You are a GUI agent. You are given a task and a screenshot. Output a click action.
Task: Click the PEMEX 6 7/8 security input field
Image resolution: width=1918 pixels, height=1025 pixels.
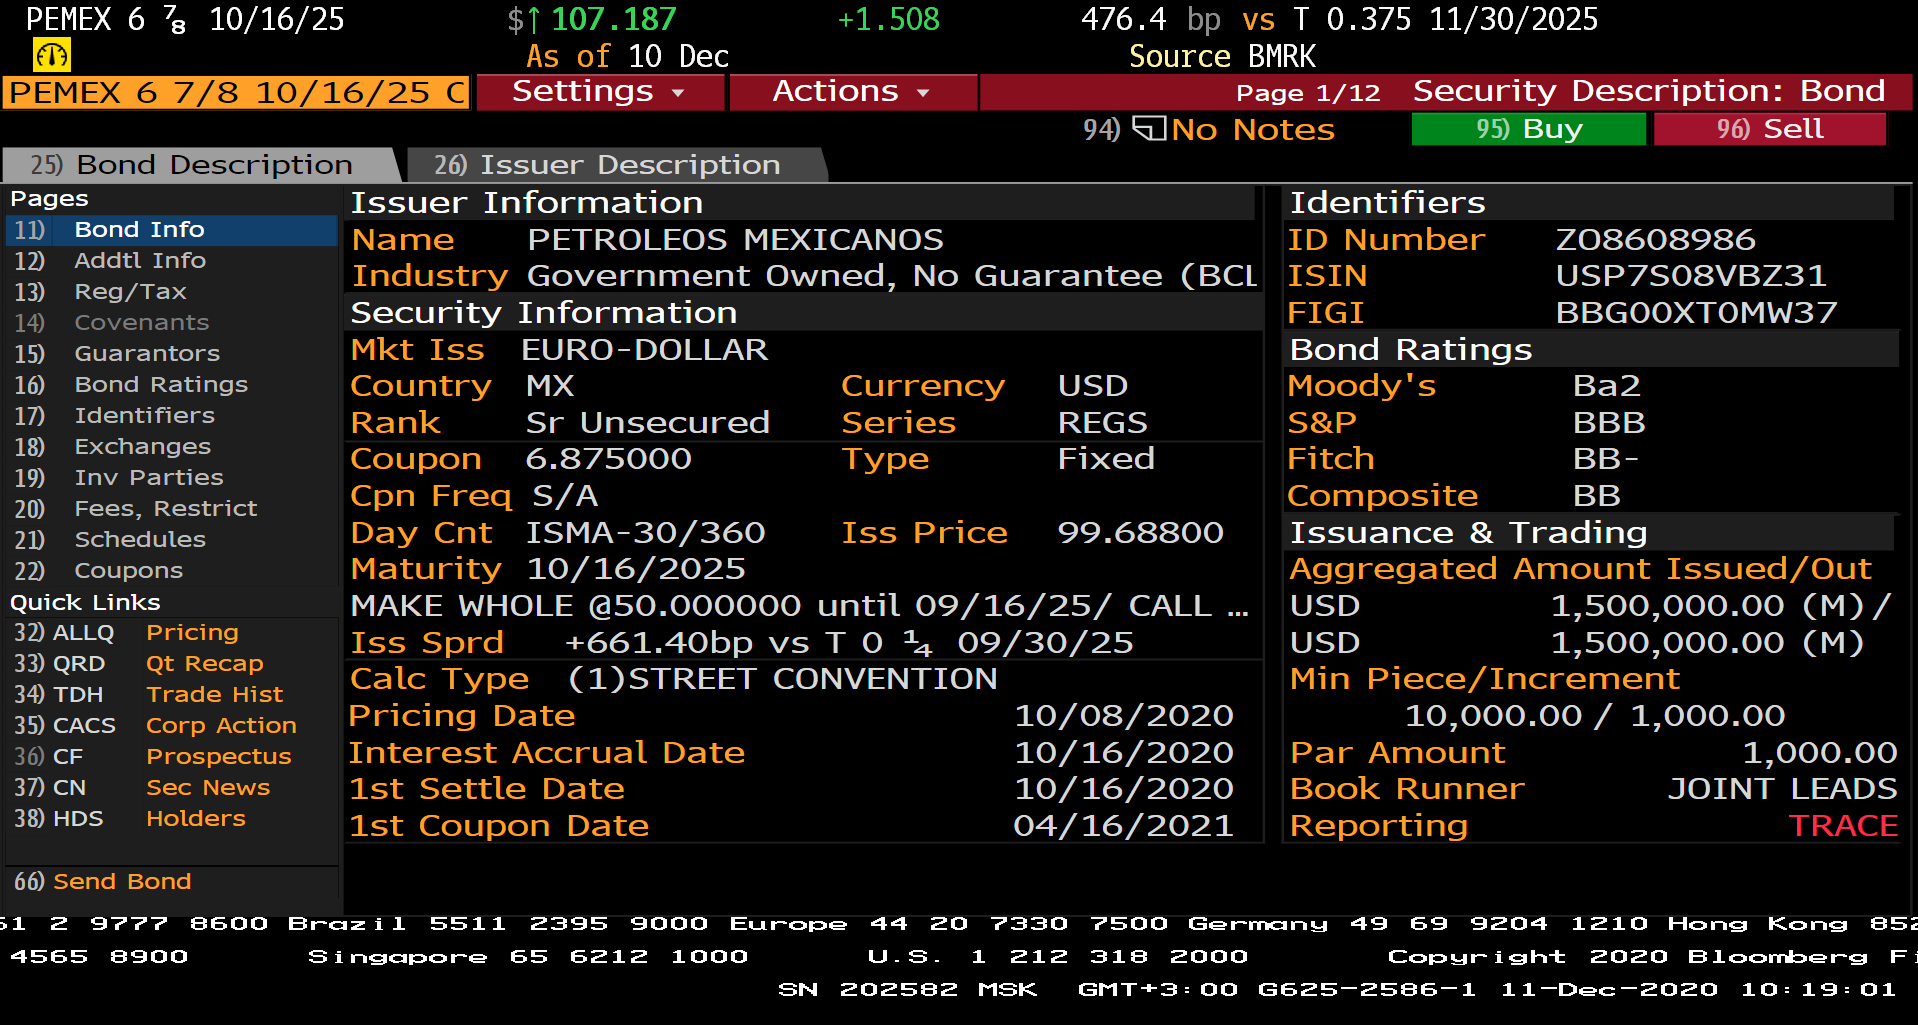point(236,93)
